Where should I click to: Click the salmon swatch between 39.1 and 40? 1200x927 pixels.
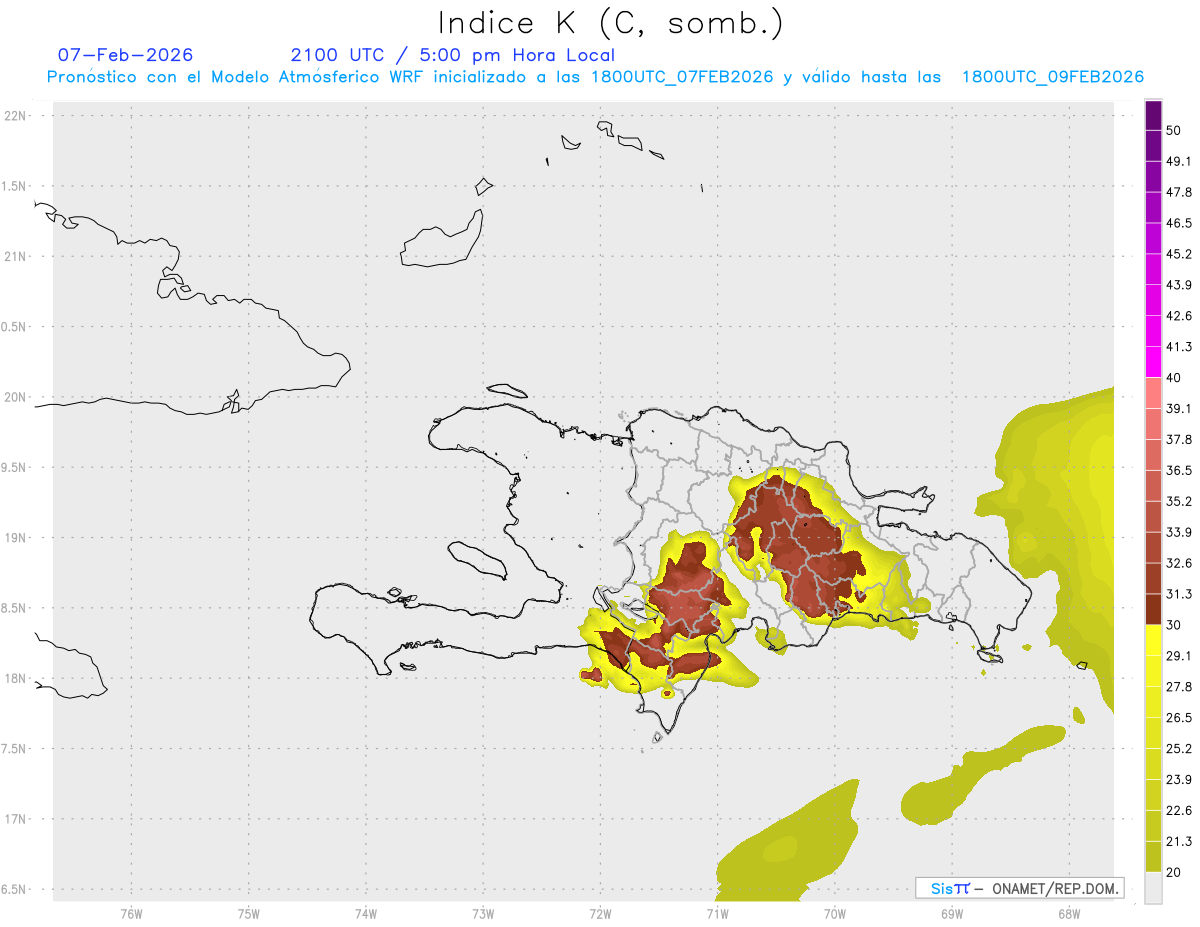coord(1154,393)
